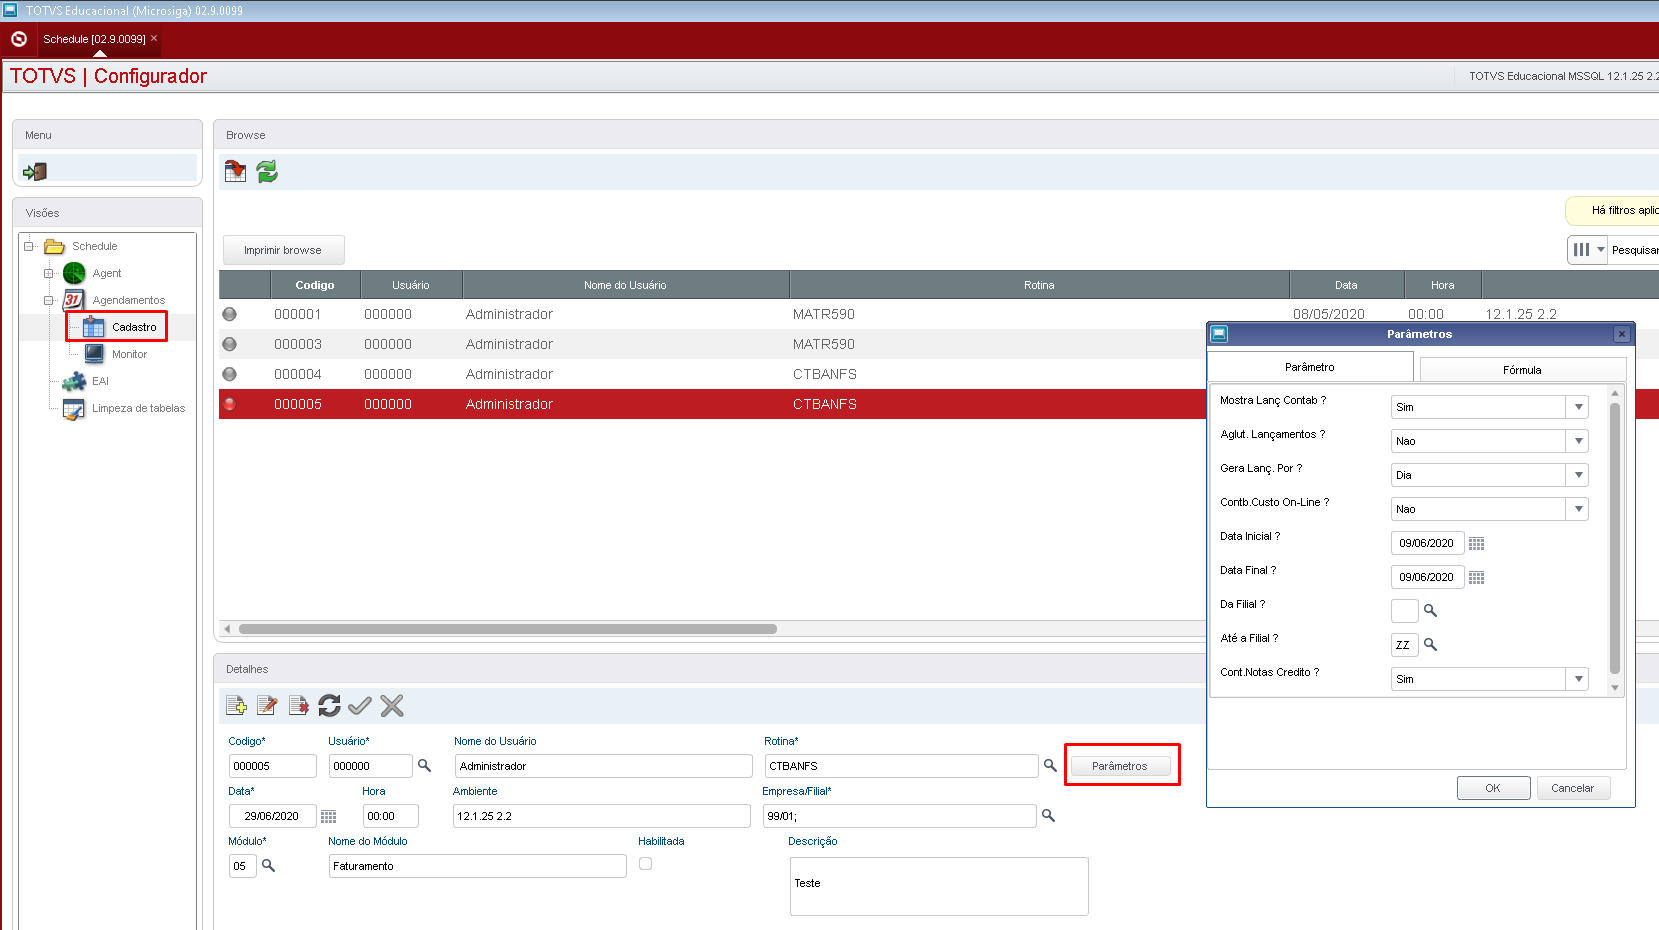This screenshot has width=1659, height=930.
Task: Click the Imprimir browse button
Action: click(283, 250)
